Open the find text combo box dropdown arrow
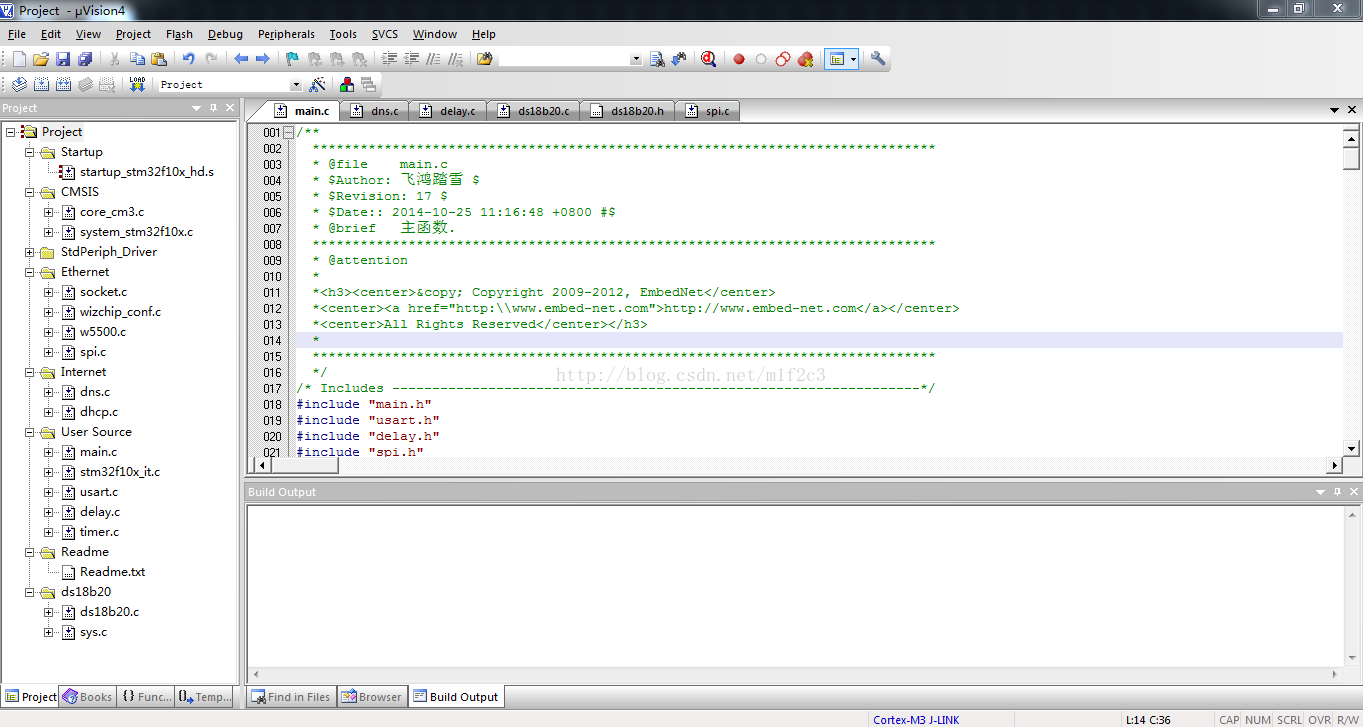This screenshot has width=1363, height=728. click(x=636, y=59)
